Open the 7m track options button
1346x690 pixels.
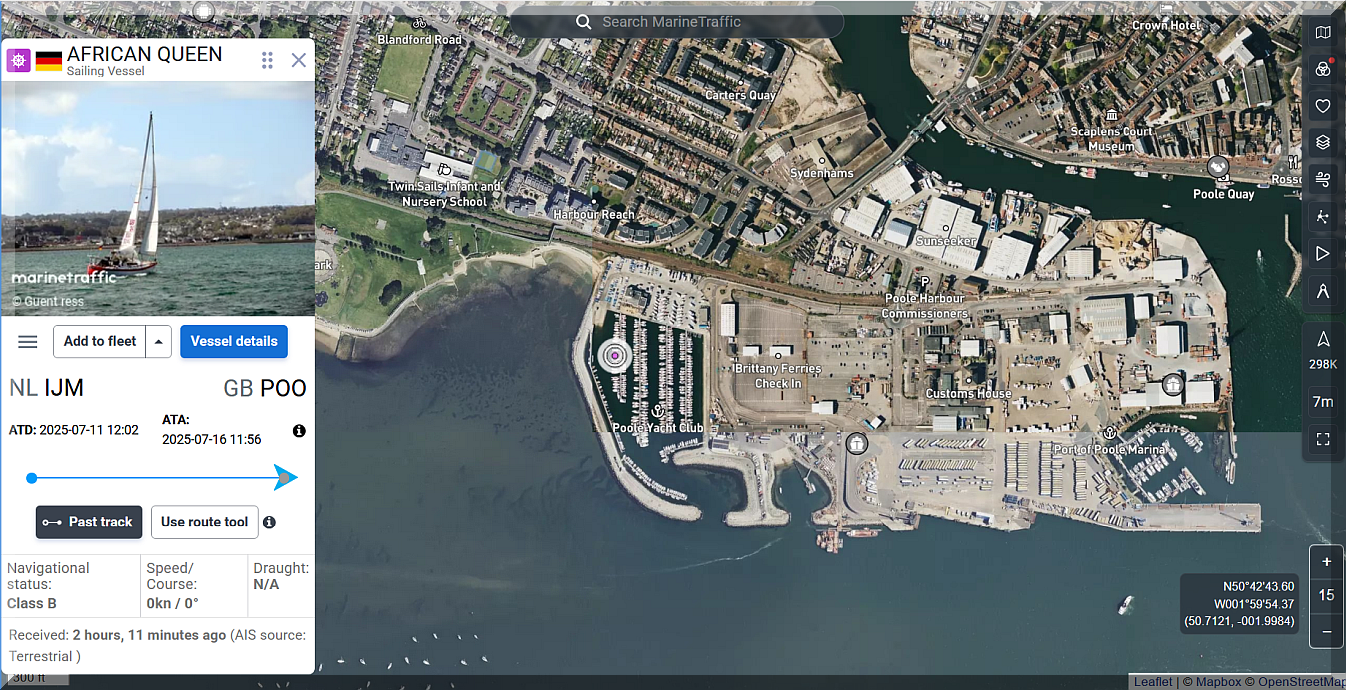pyautogui.click(x=1322, y=402)
